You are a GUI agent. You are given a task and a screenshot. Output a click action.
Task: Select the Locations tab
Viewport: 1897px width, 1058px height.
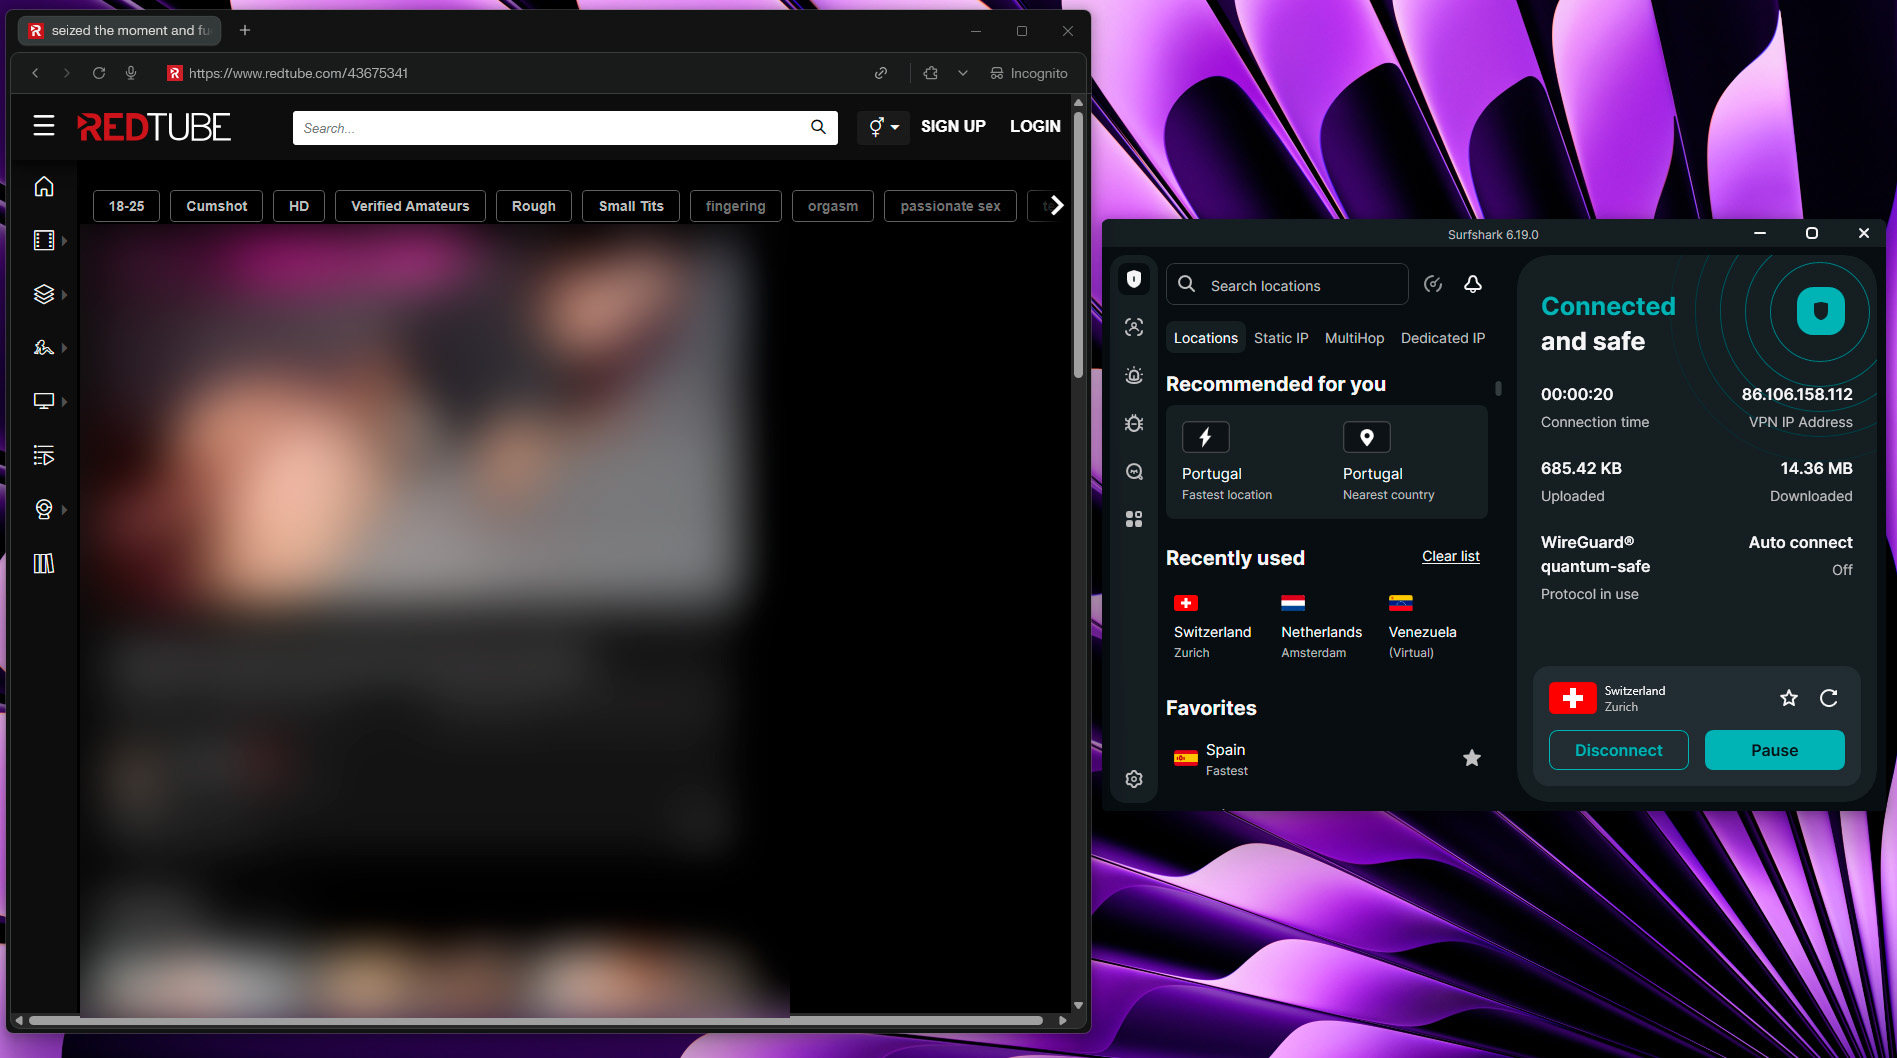click(x=1205, y=338)
